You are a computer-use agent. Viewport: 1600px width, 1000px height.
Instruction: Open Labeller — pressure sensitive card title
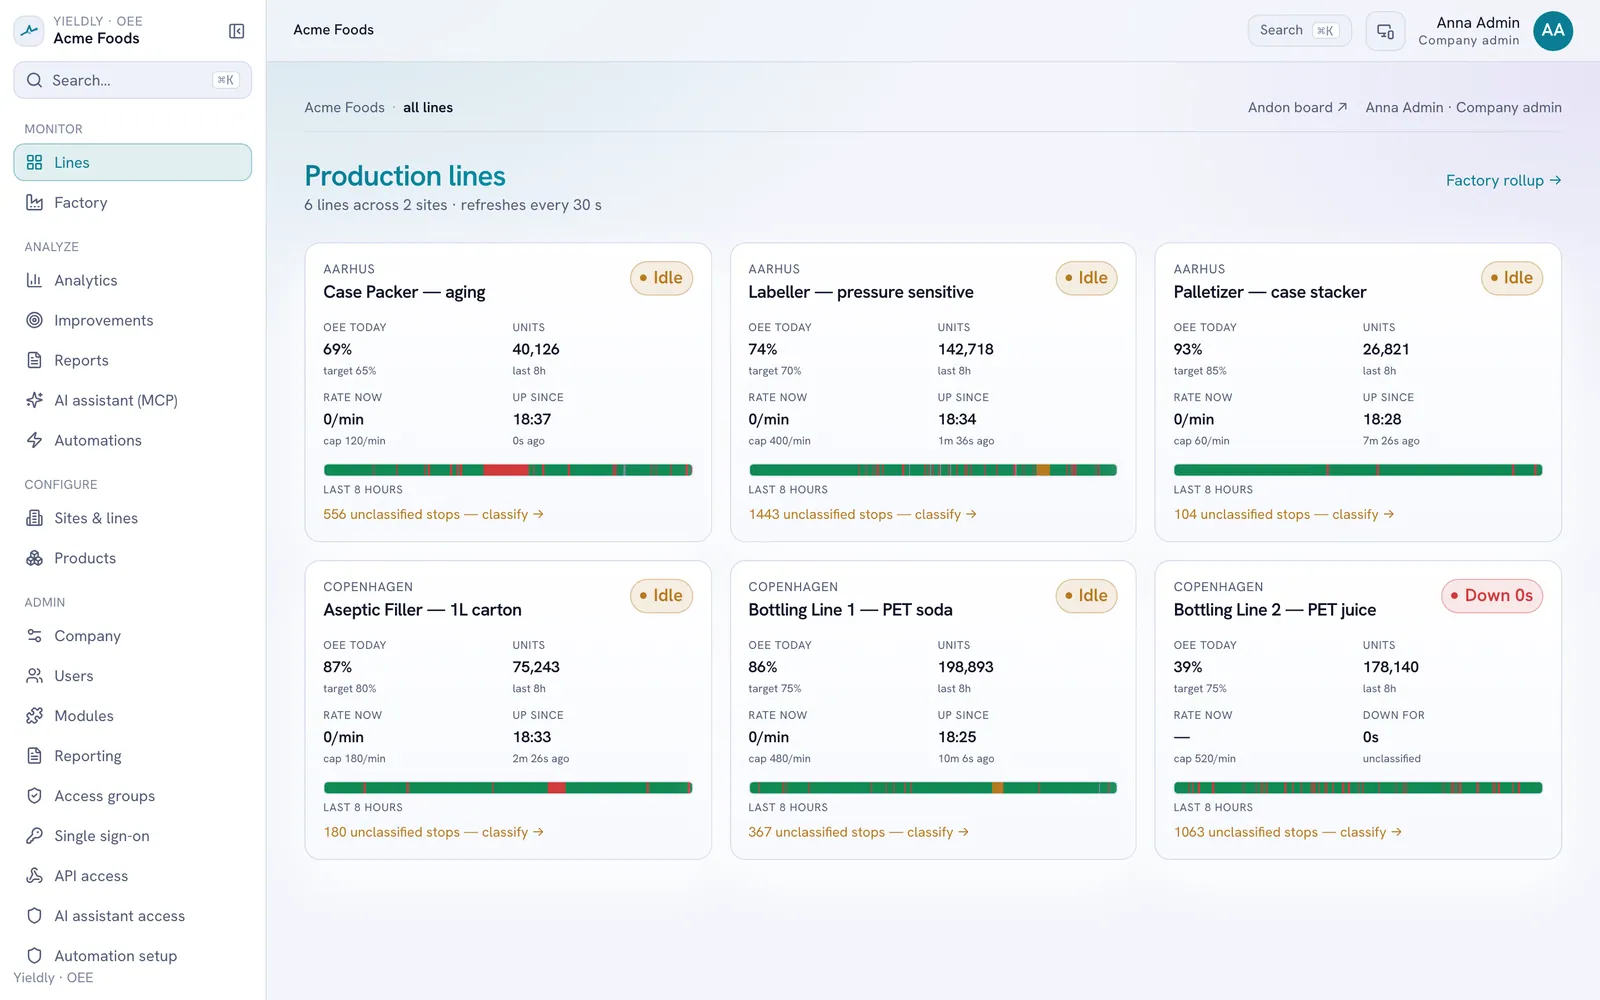tap(861, 292)
